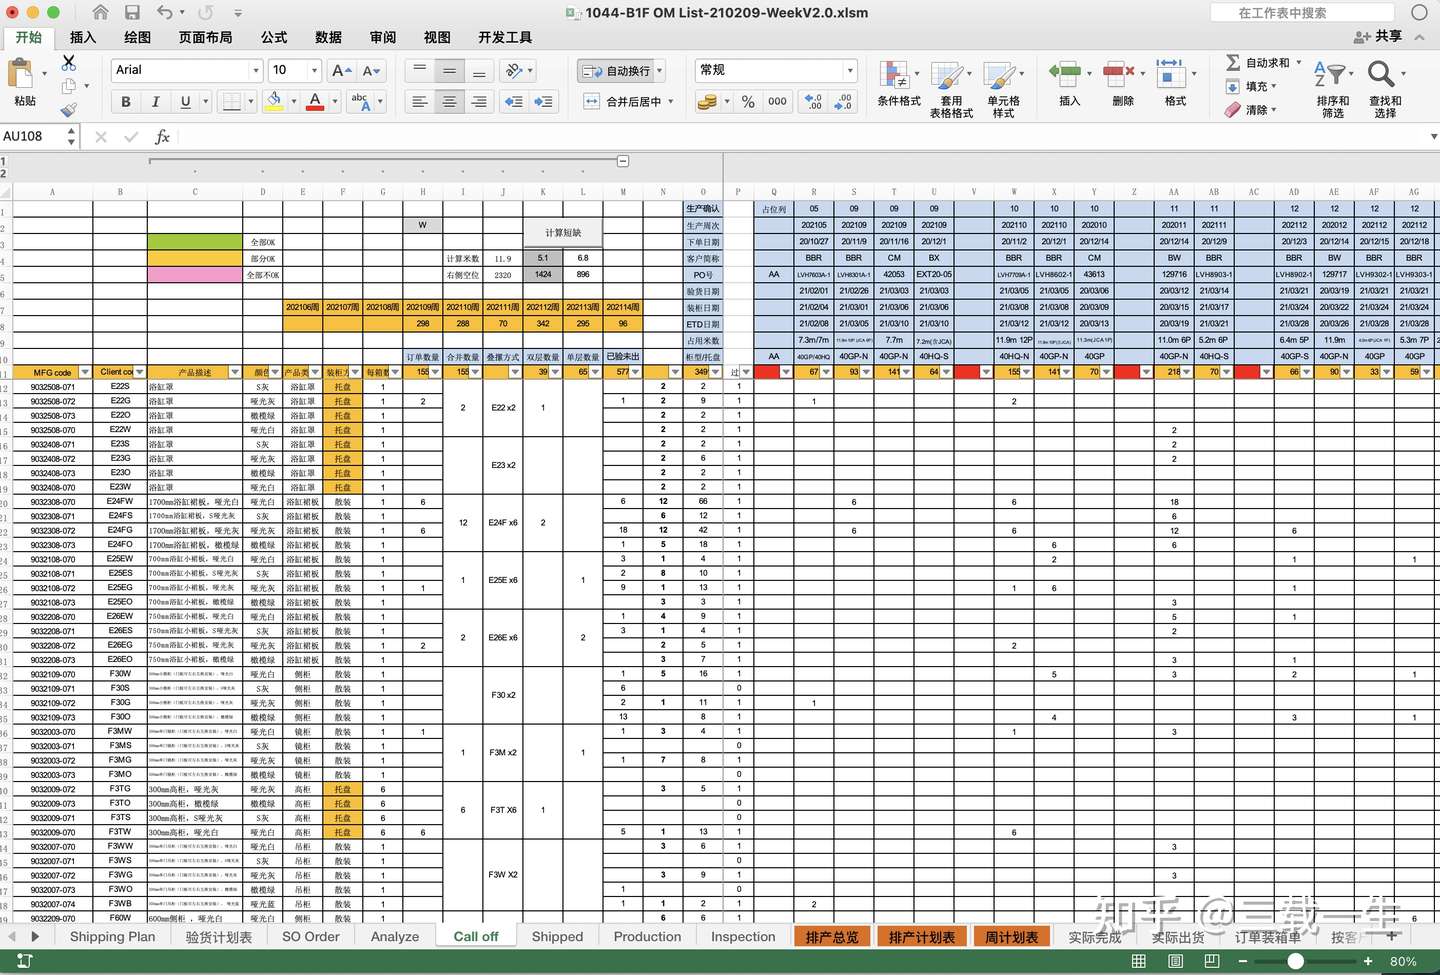The width and height of the screenshot is (1440, 975).
Task: Open 产品描述 column filter dropdown
Action: click(235, 372)
